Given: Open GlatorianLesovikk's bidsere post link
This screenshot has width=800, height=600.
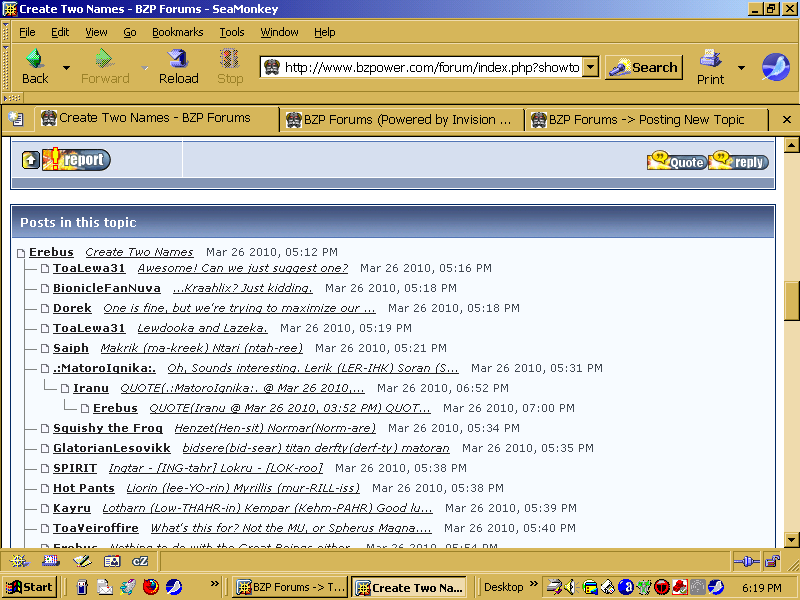Looking at the screenshot, I should tap(316, 448).
